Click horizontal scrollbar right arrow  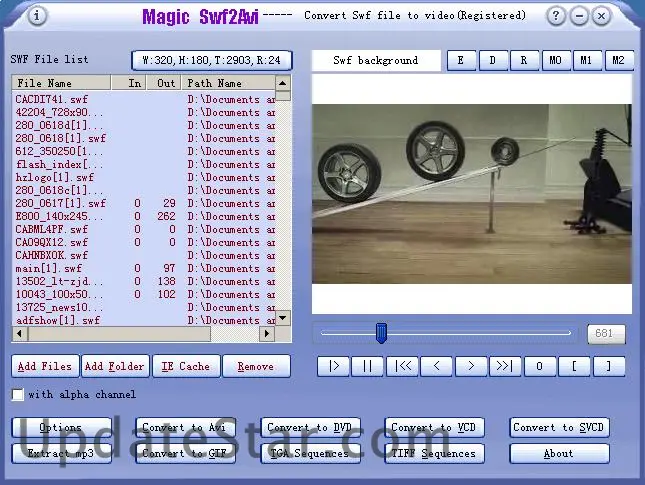(x=267, y=334)
